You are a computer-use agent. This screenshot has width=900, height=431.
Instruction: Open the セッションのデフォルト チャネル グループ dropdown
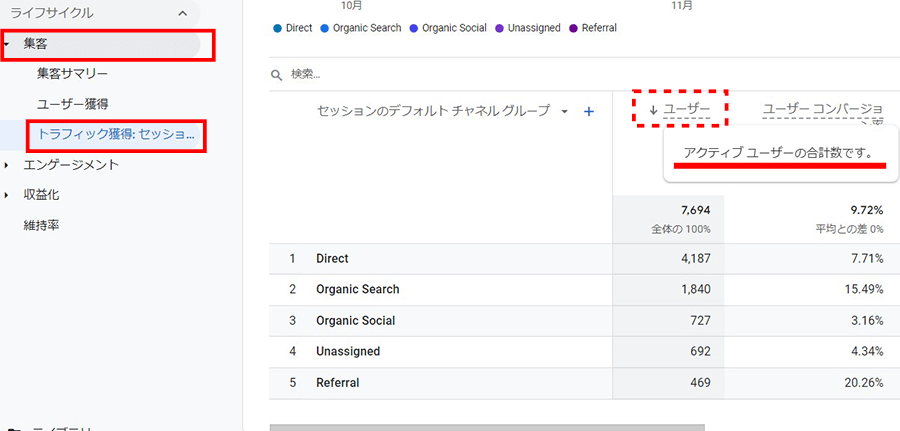click(565, 111)
